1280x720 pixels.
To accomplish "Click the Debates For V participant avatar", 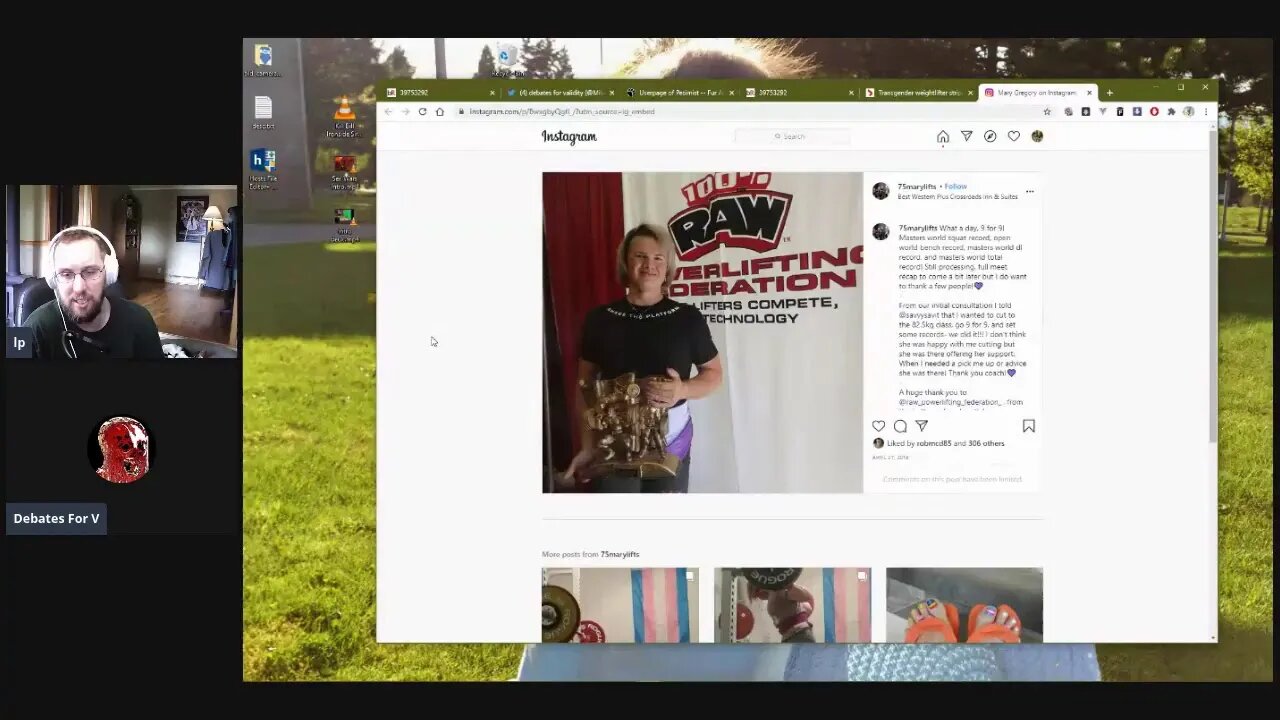I will (122, 450).
